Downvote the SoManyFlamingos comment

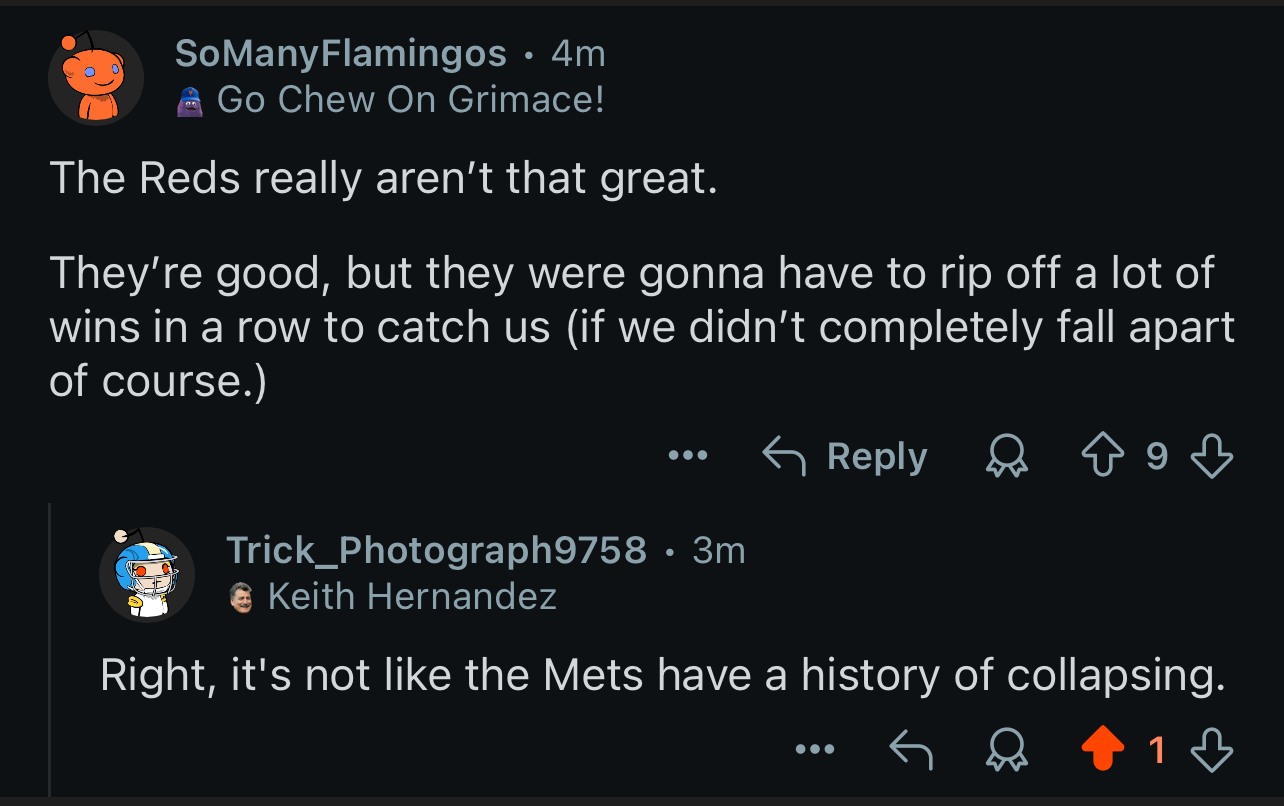coord(1211,457)
